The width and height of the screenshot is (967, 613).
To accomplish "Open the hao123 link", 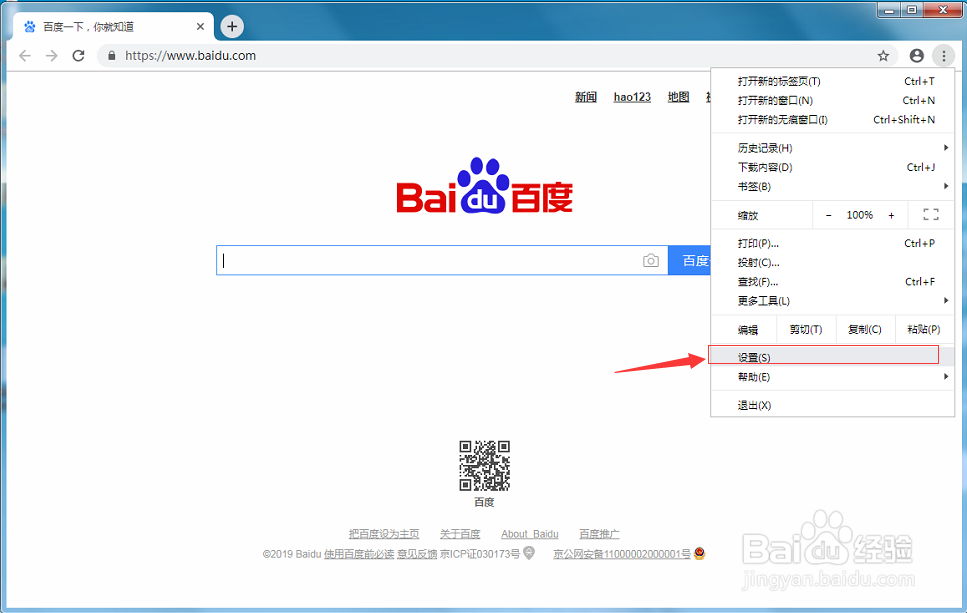I will 632,97.
